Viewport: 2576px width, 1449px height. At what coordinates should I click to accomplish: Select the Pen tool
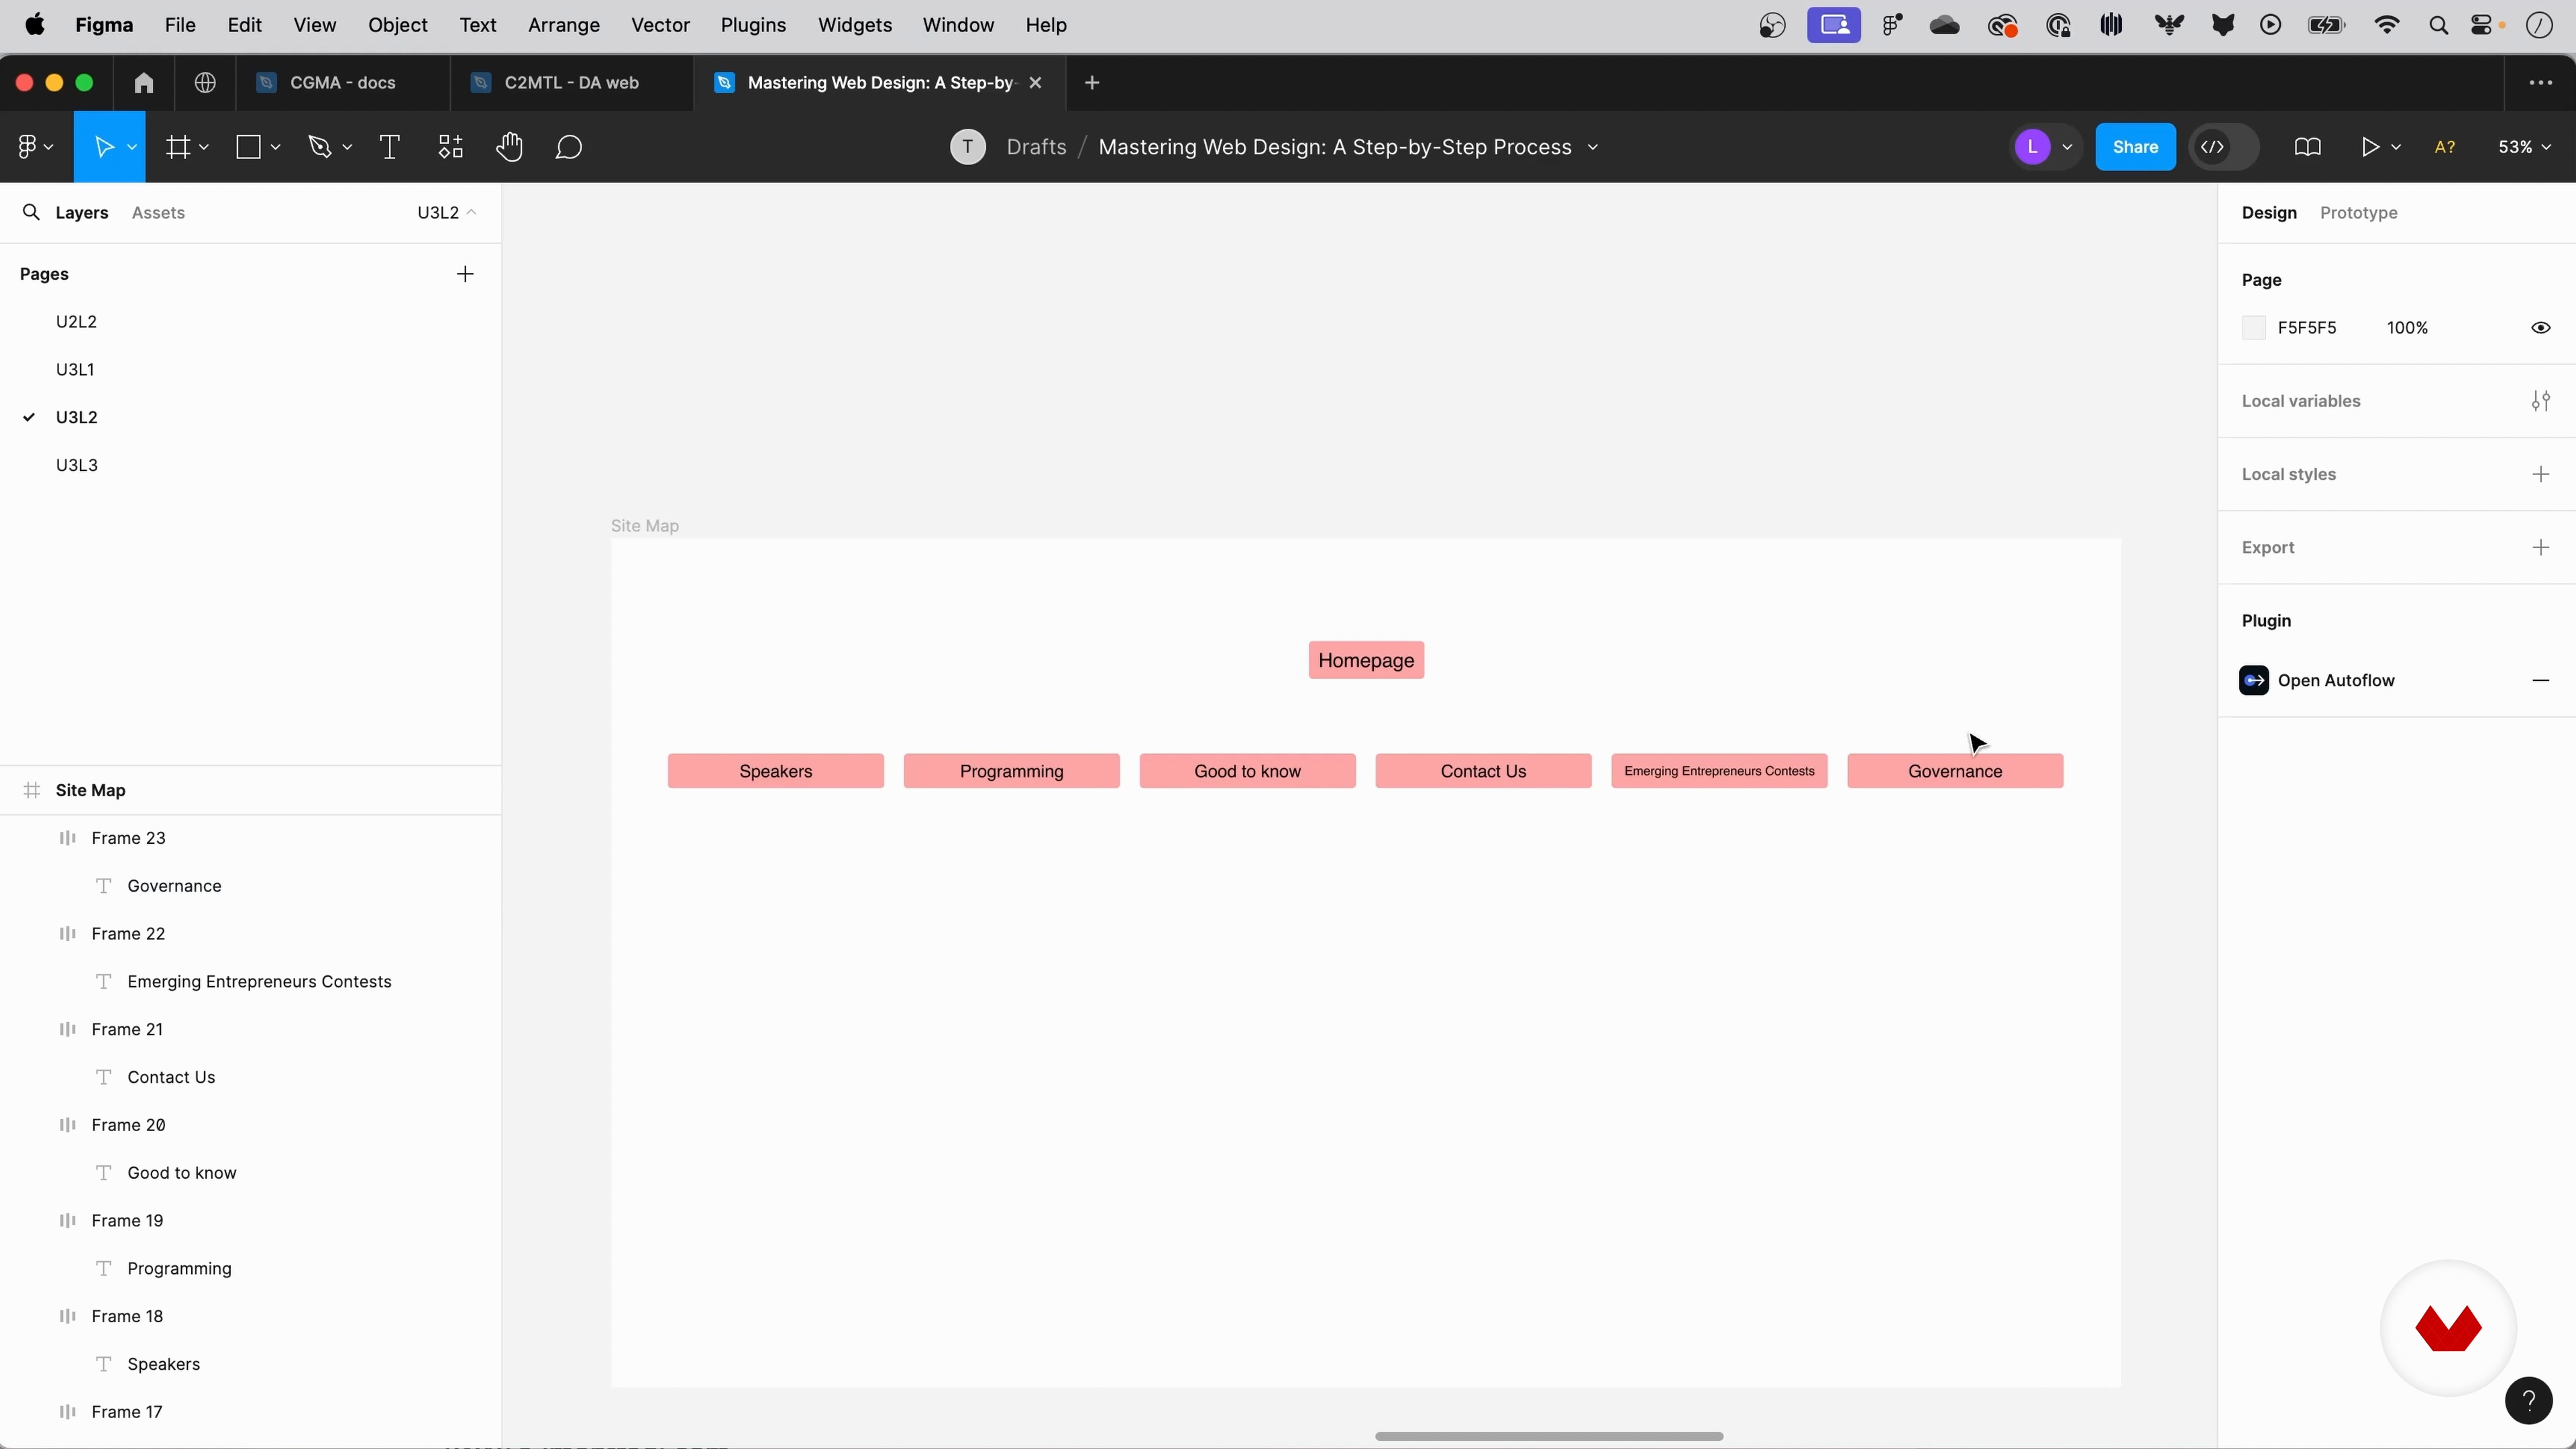click(x=320, y=147)
